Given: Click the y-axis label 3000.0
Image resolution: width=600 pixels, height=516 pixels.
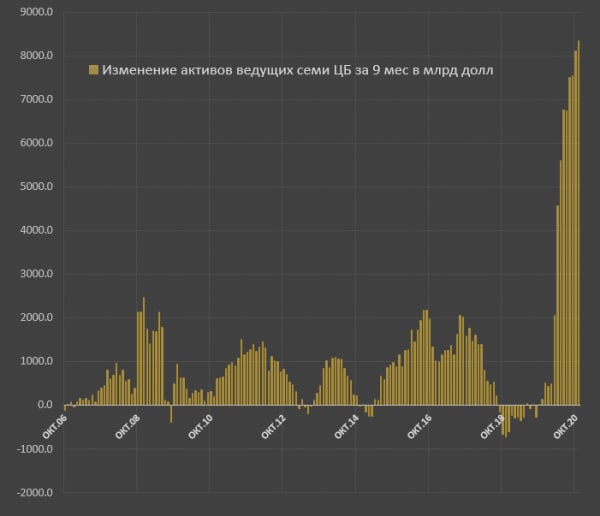Looking at the screenshot, I should click(36, 274).
